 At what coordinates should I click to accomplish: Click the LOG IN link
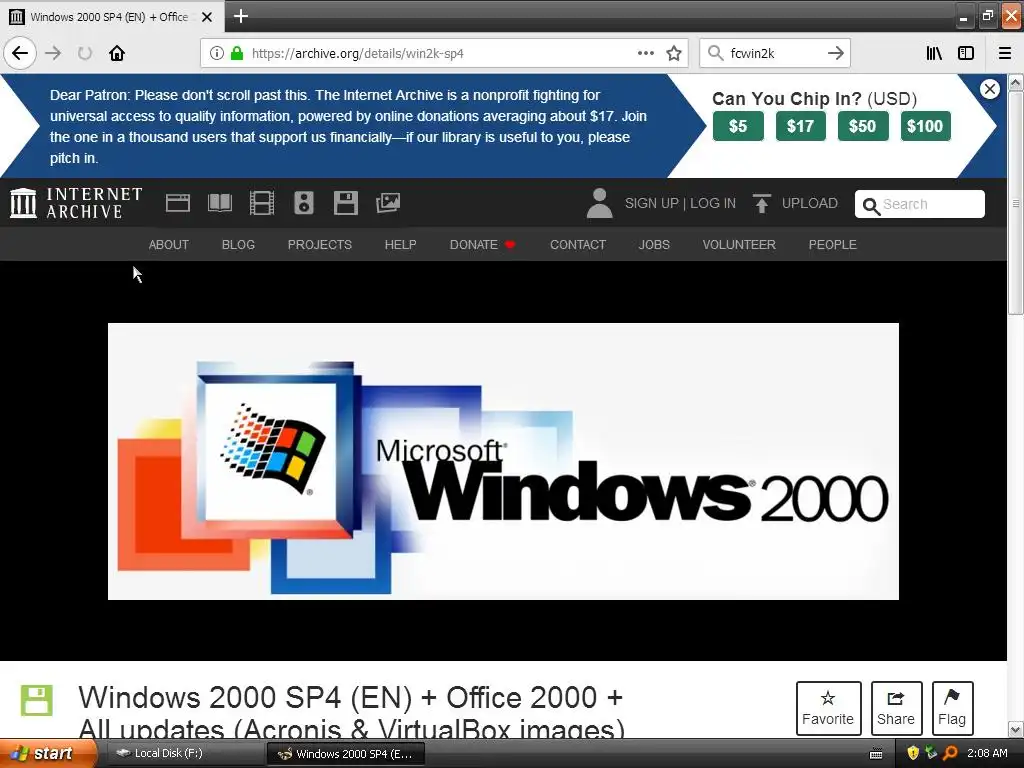coord(712,204)
